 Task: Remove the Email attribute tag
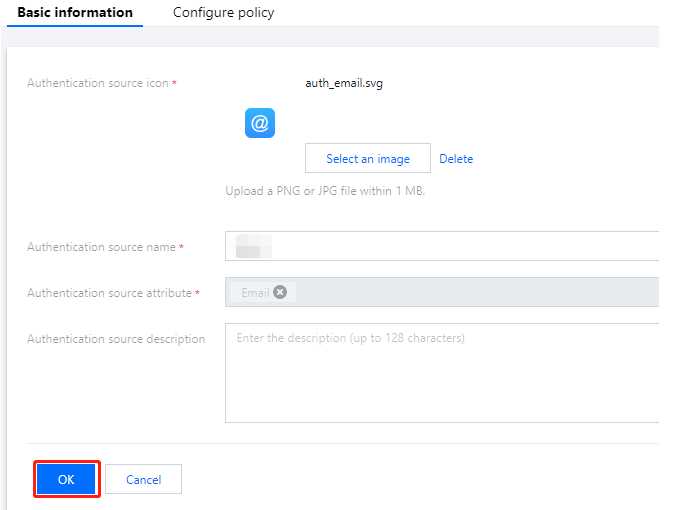tap(280, 292)
